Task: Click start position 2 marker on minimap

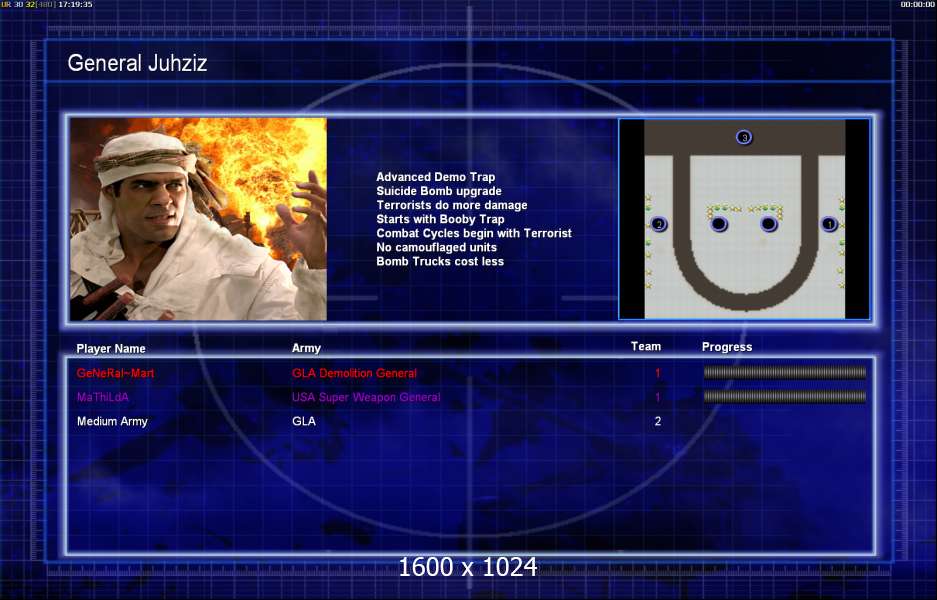Action: (x=658, y=224)
